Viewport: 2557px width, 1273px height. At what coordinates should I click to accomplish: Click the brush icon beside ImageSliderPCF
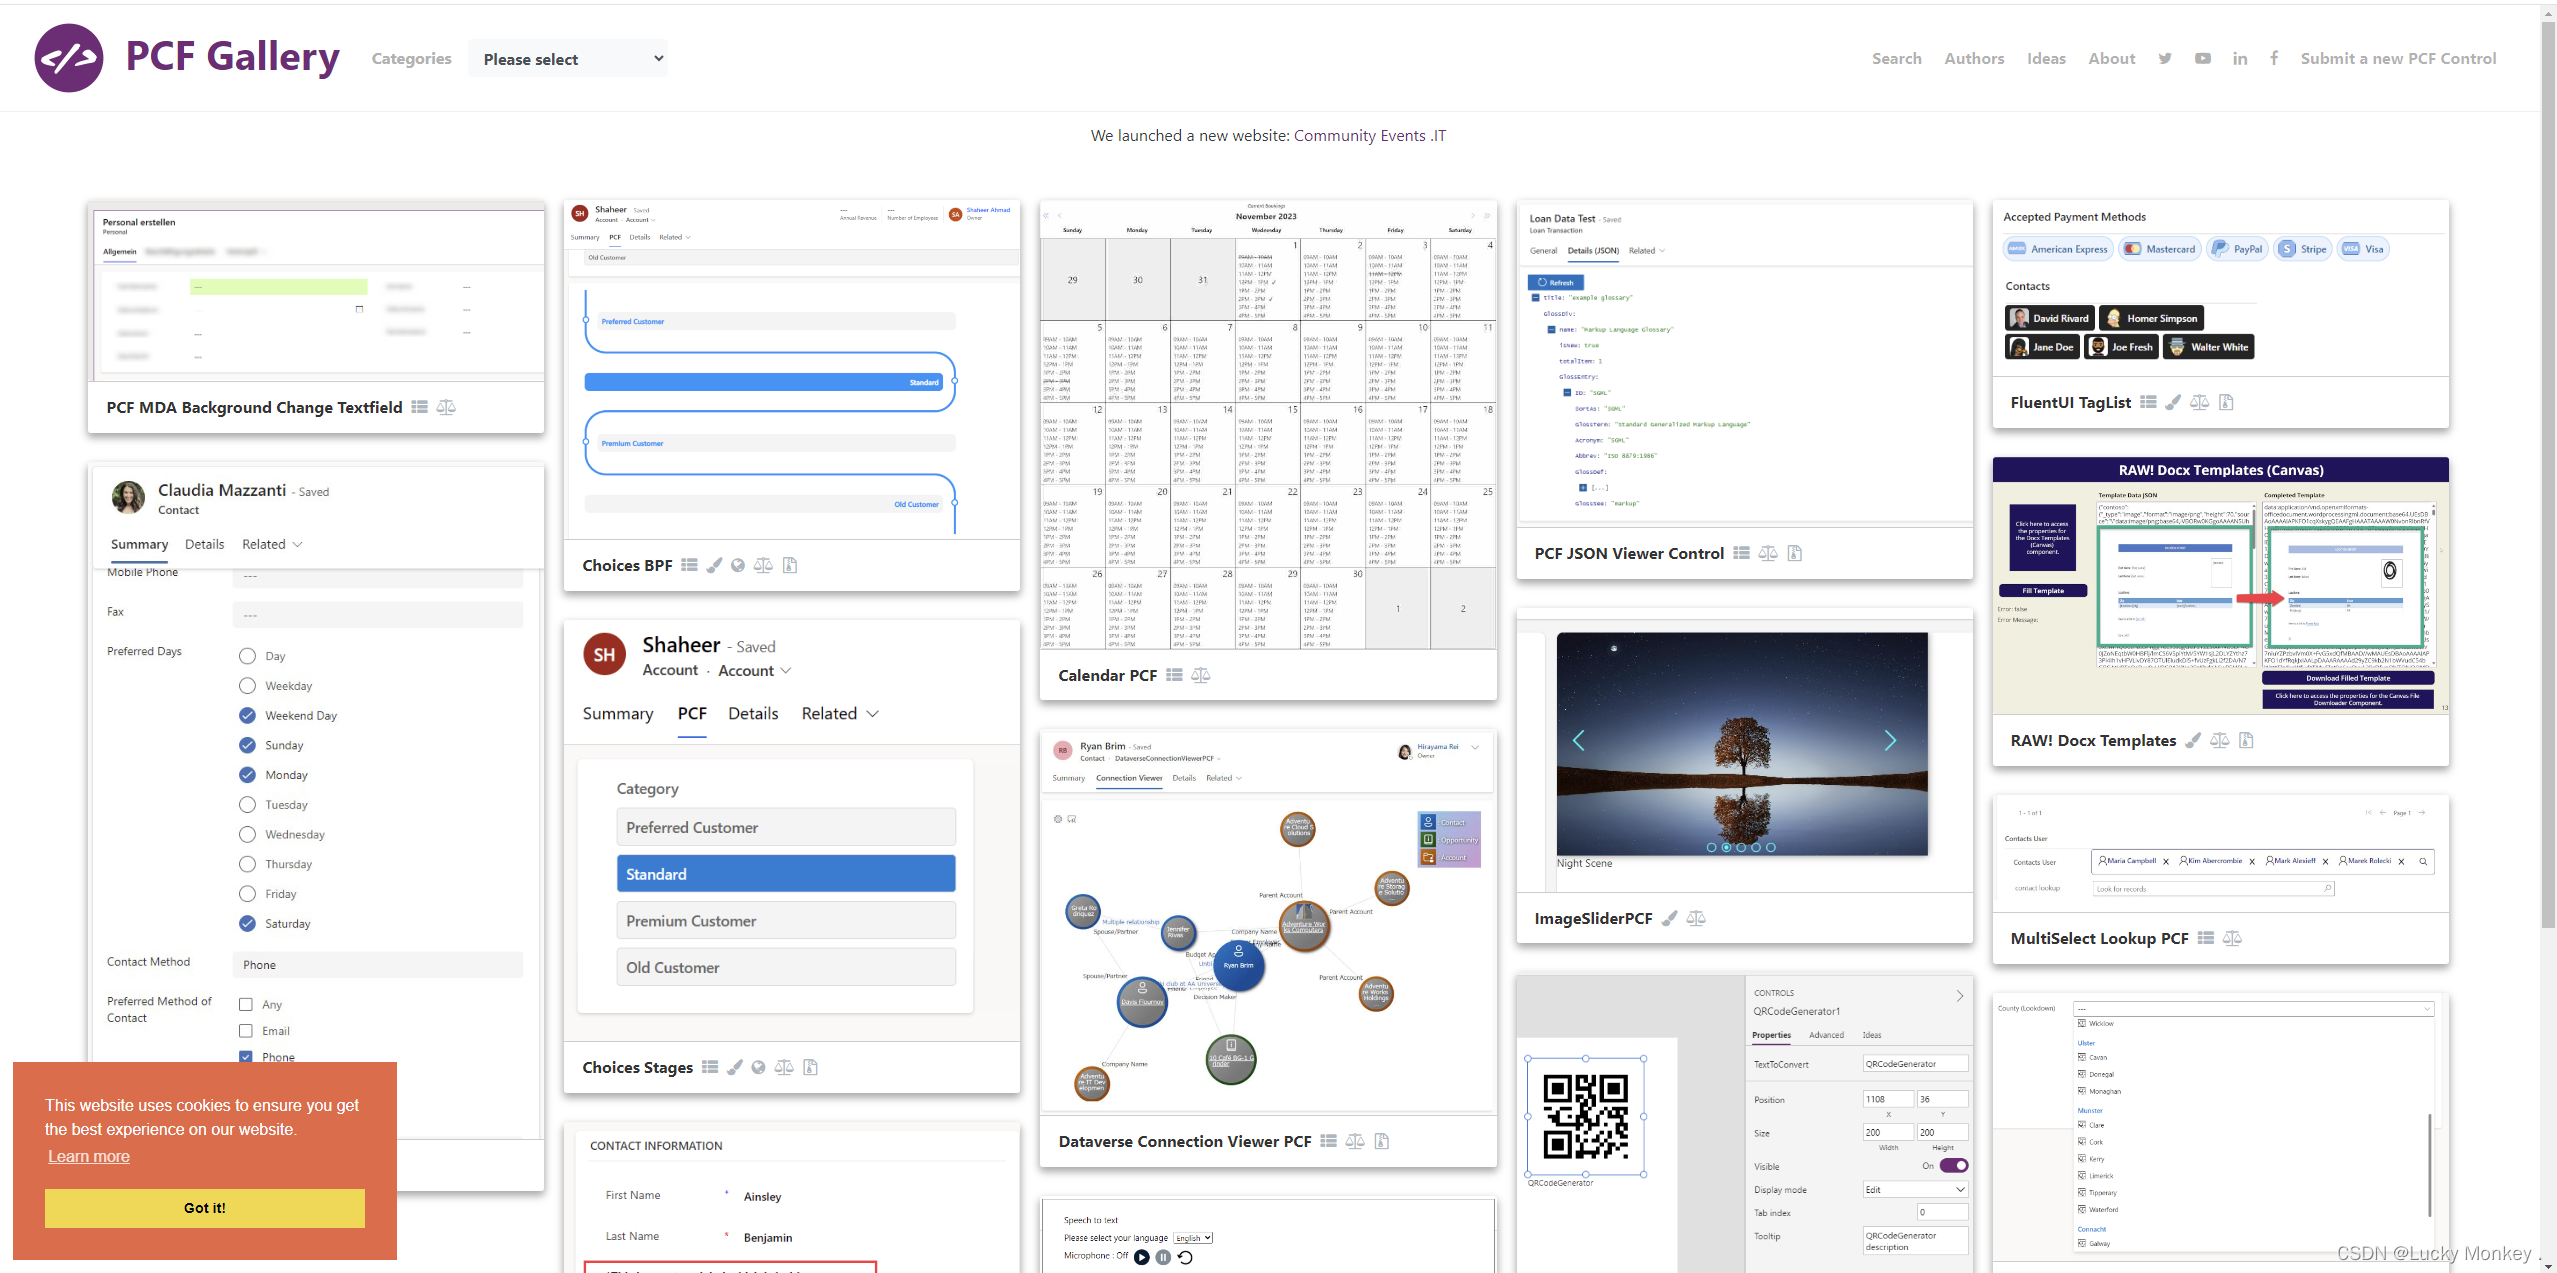click(x=1669, y=918)
